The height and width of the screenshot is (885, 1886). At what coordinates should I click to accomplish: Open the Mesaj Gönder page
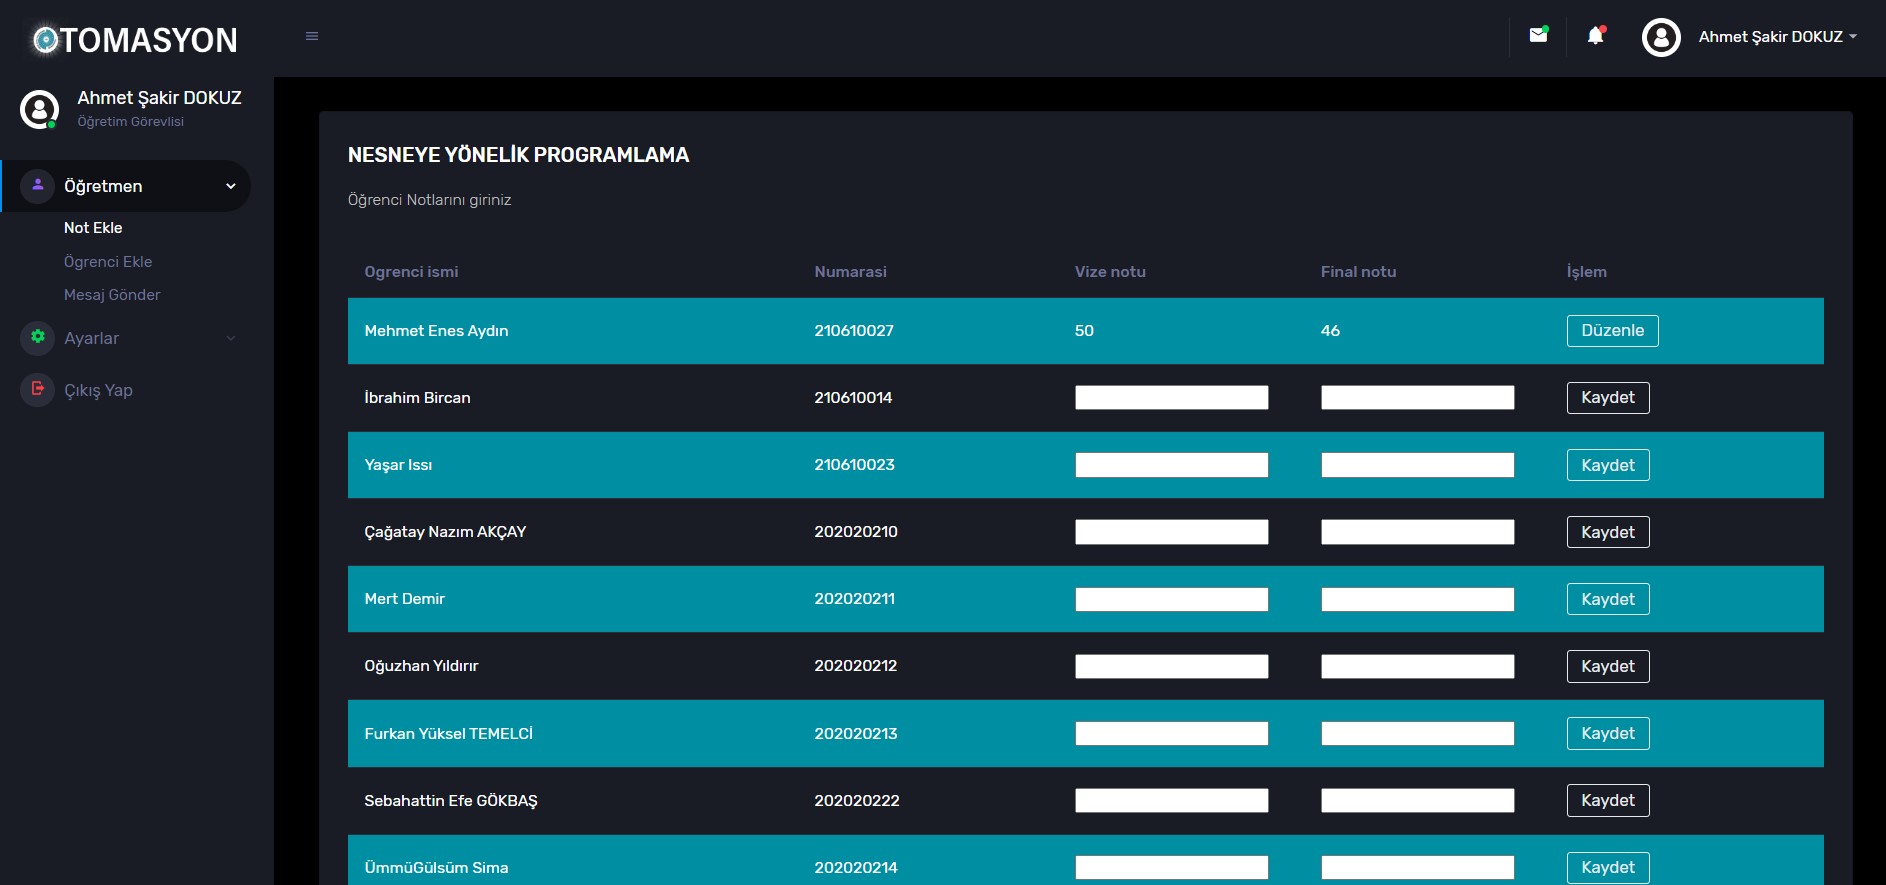point(112,295)
